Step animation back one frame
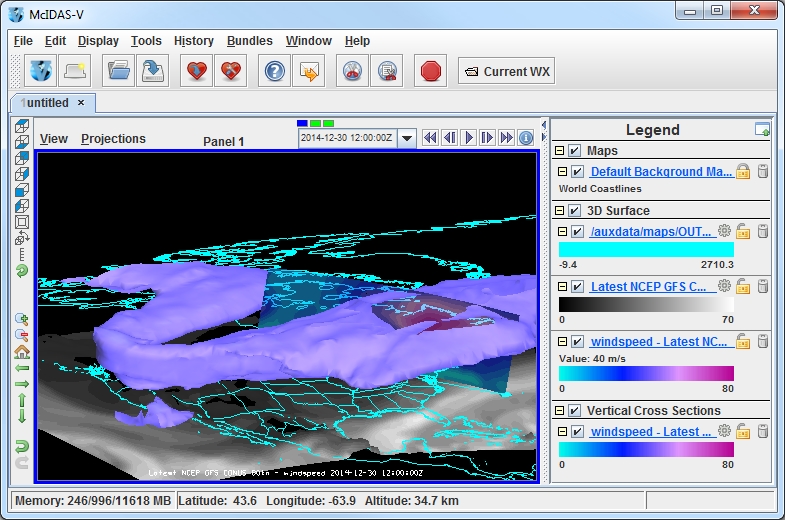785x520 pixels. point(450,138)
